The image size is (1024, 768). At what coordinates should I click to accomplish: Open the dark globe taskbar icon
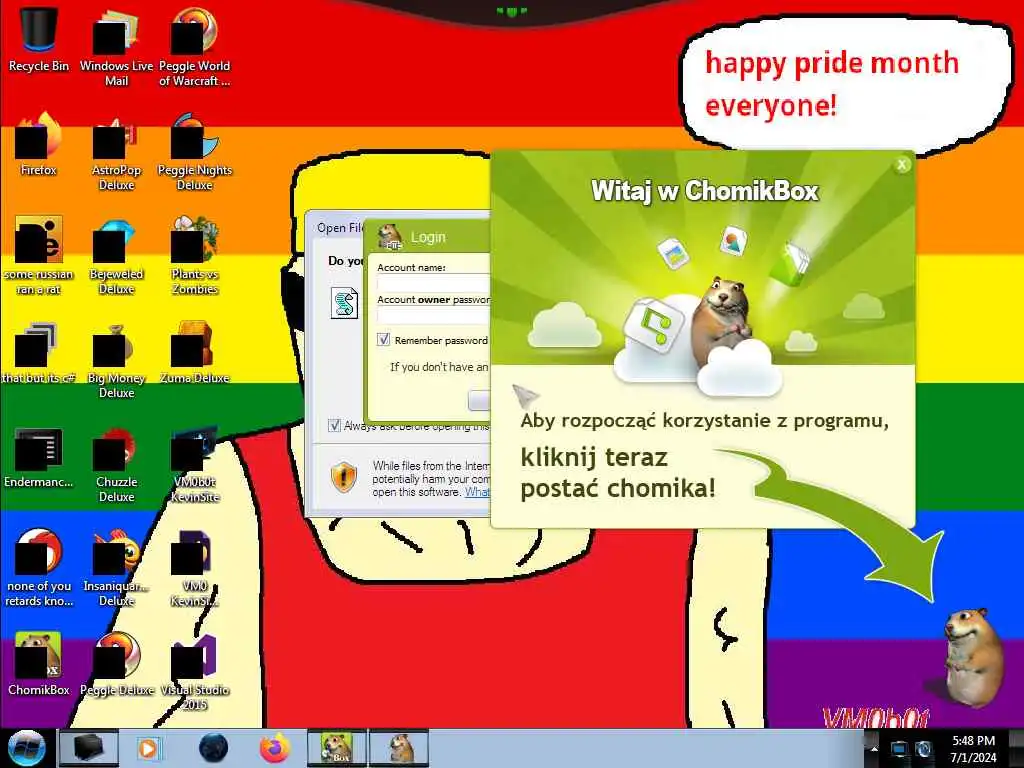(x=214, y=748)
